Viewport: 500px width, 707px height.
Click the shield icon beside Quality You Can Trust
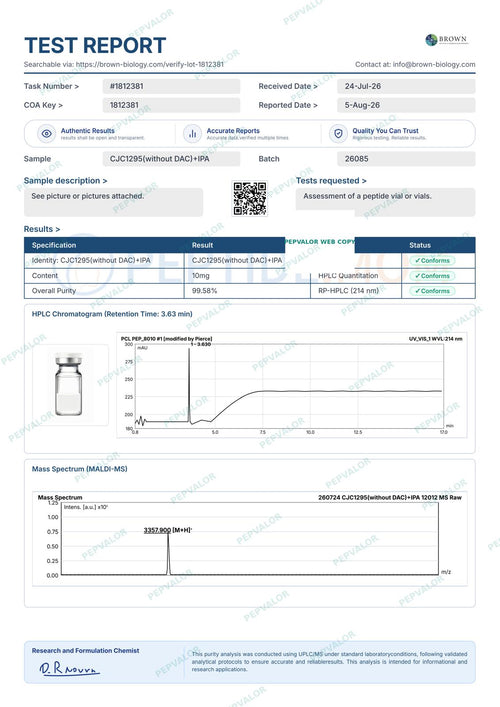(338, 134)
